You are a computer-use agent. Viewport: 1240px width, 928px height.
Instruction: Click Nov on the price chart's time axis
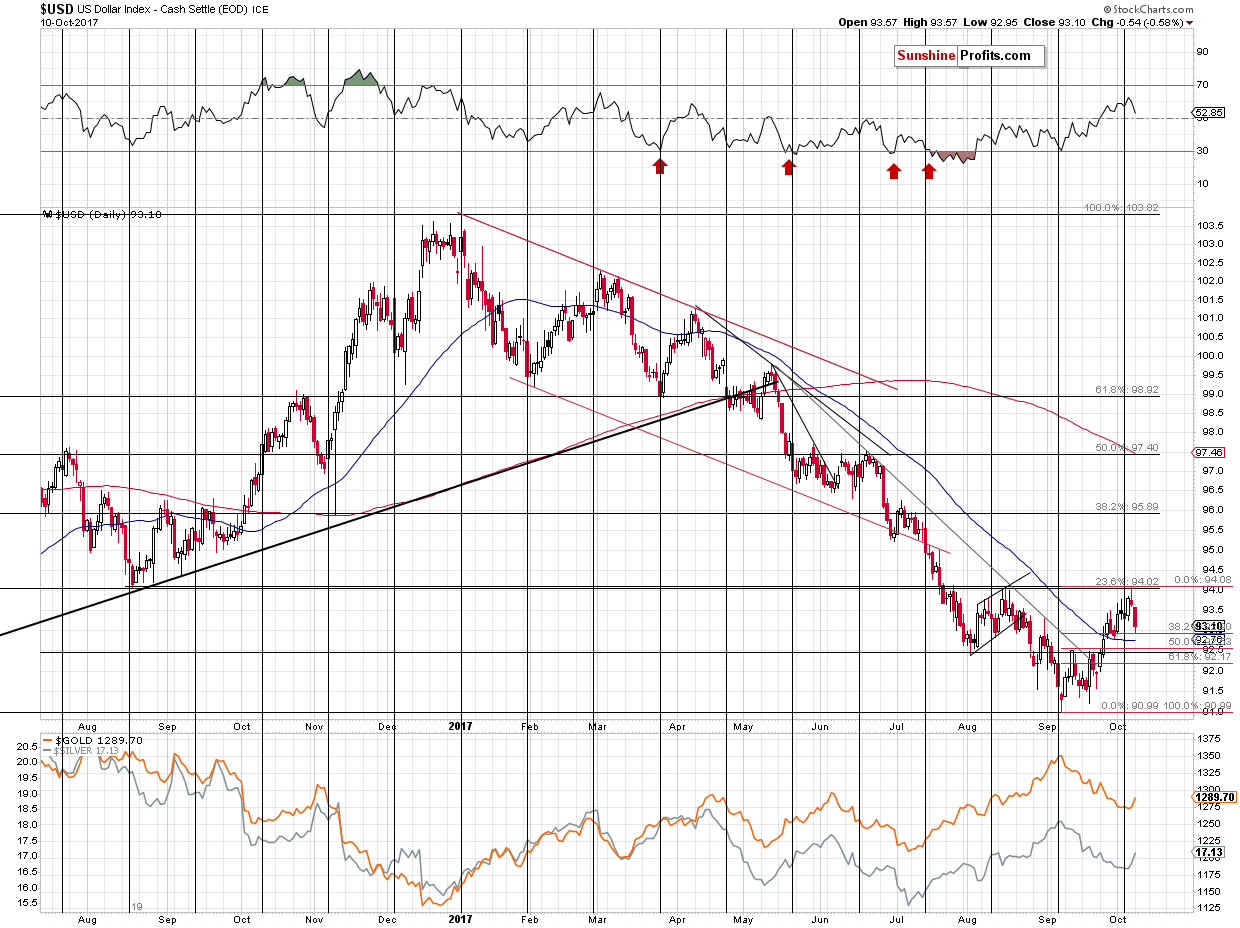pos(314,726)
